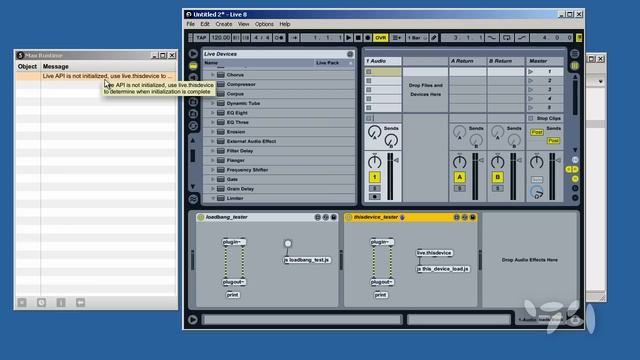Click the Punch-In switch icon

[492, 38]
